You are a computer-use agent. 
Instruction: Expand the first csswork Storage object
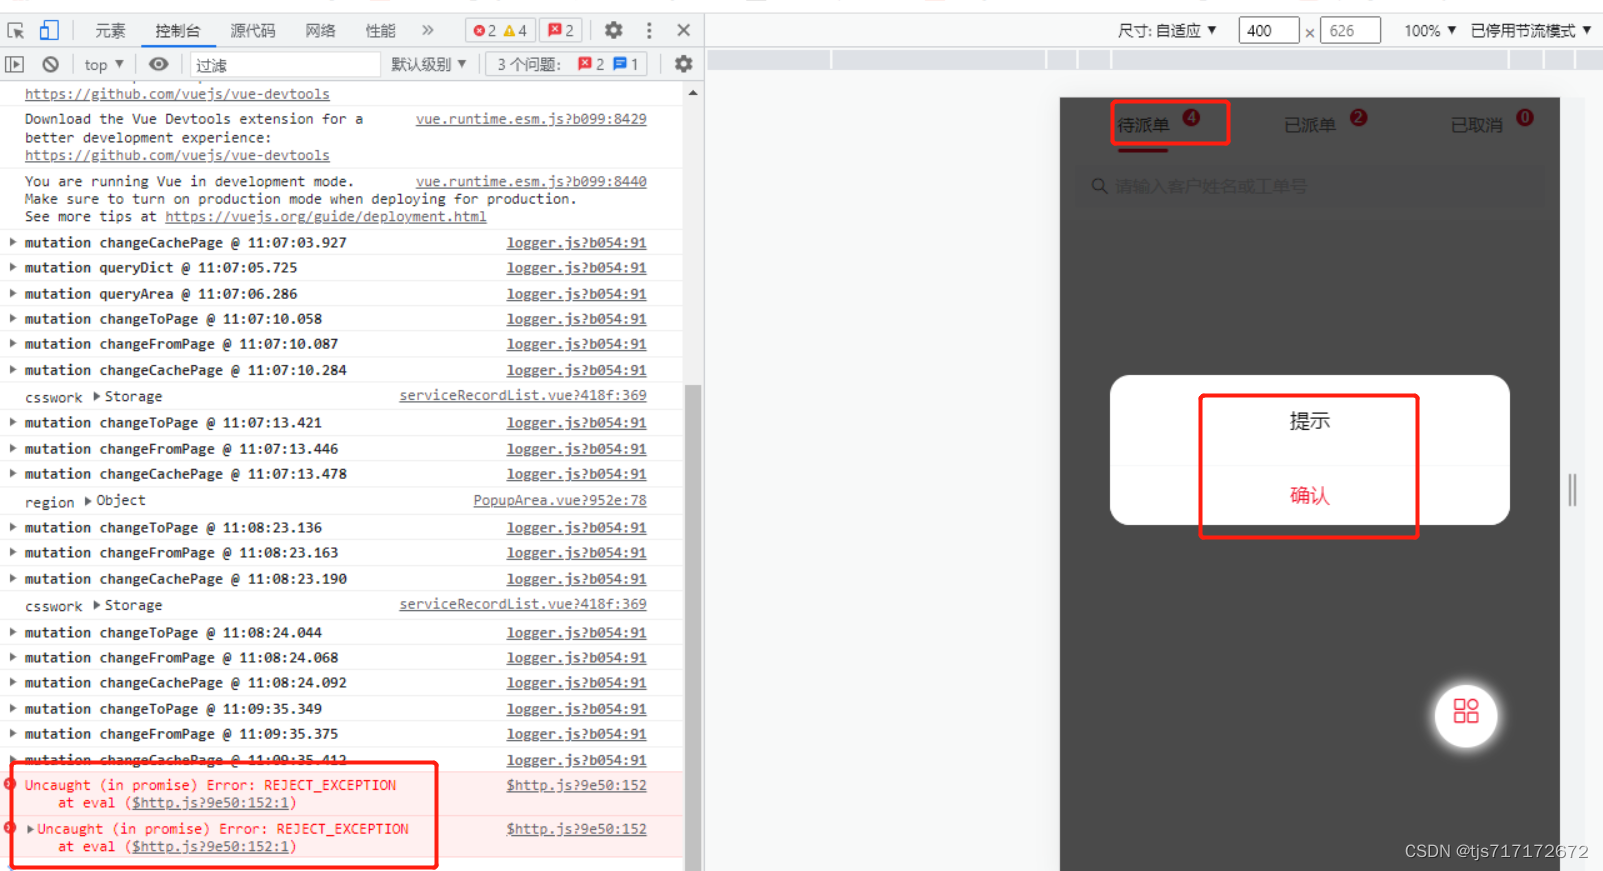97,397
